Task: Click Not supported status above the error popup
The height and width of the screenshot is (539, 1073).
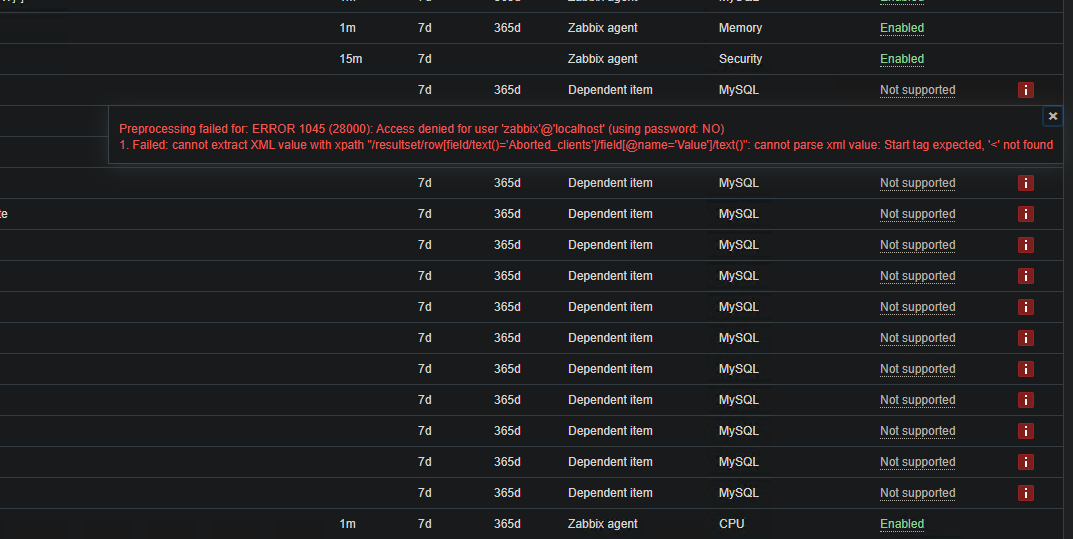Action: (917, 90)
